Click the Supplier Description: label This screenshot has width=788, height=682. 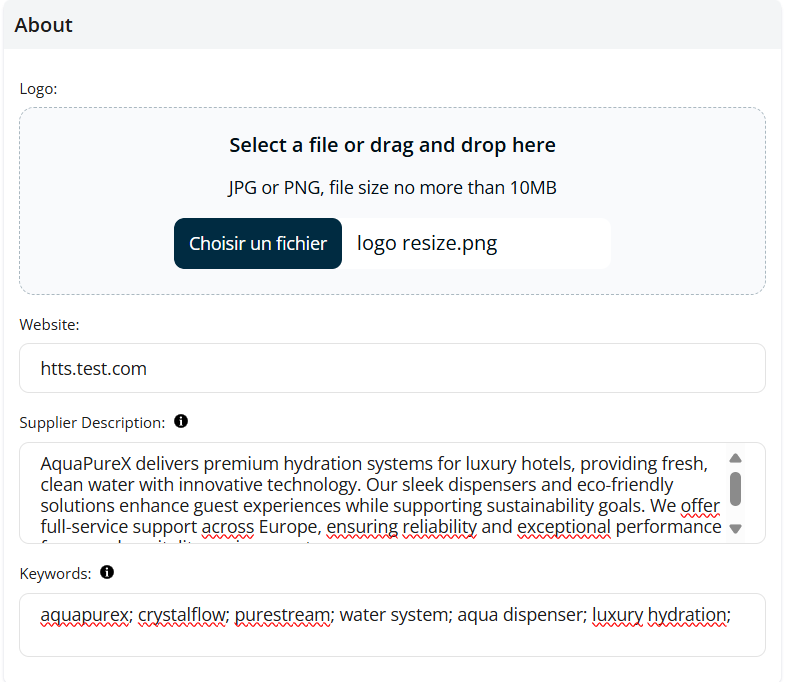[92, 423]
